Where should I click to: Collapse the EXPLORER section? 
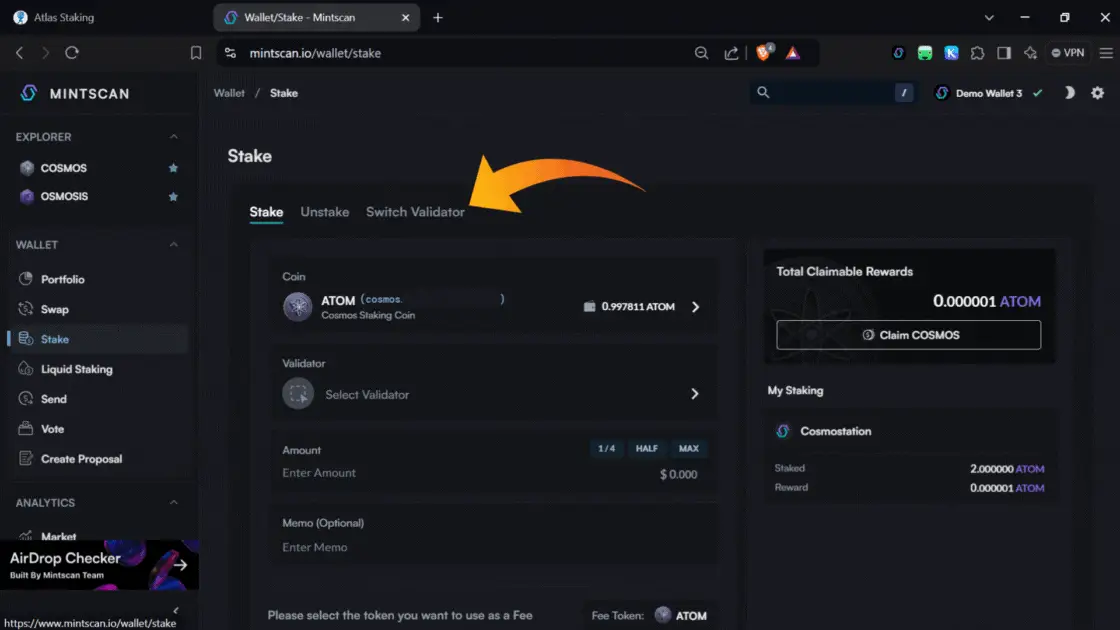(173, 137)
